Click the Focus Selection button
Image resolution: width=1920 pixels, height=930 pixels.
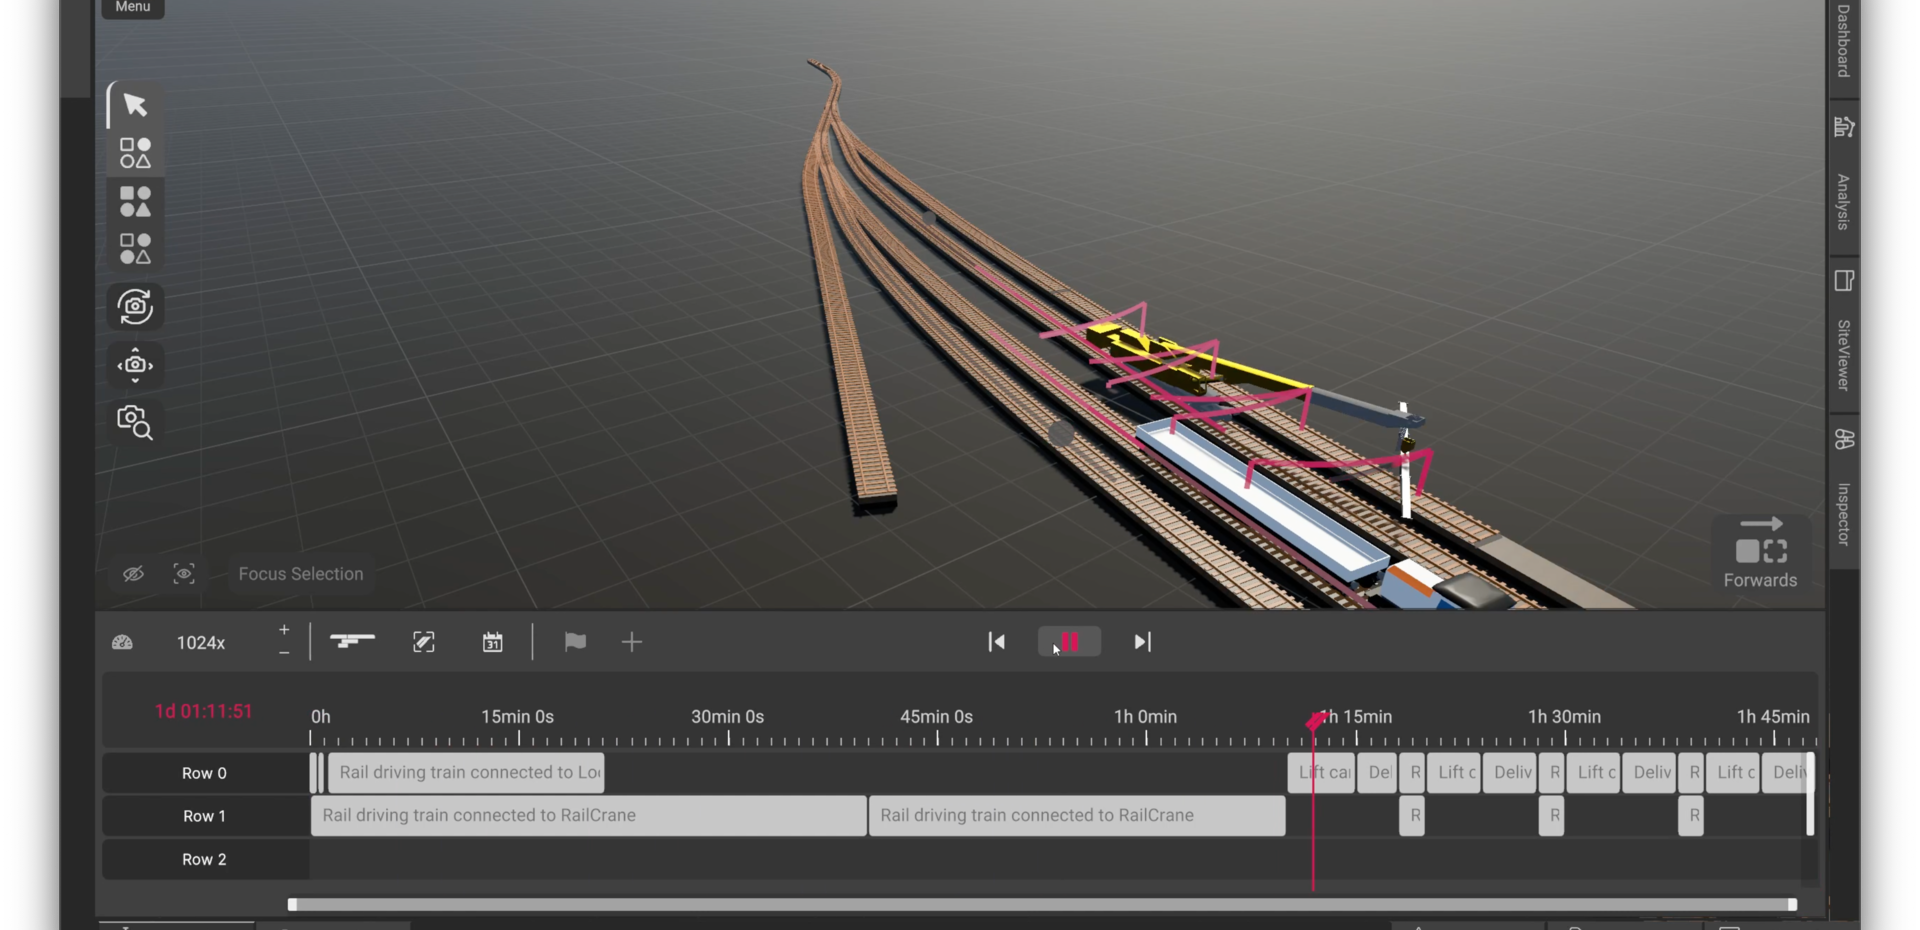[x=301, y=574]
